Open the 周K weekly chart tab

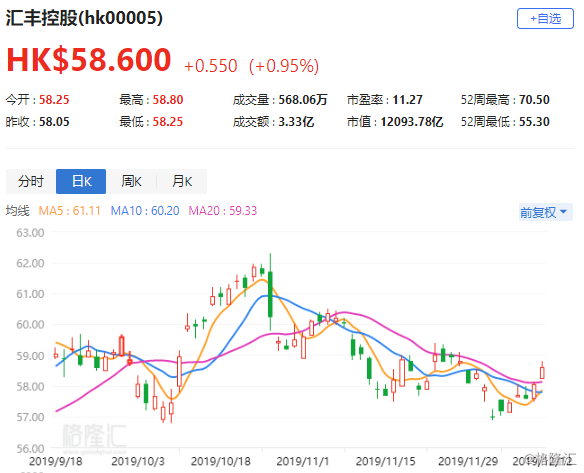coord(131,181)
